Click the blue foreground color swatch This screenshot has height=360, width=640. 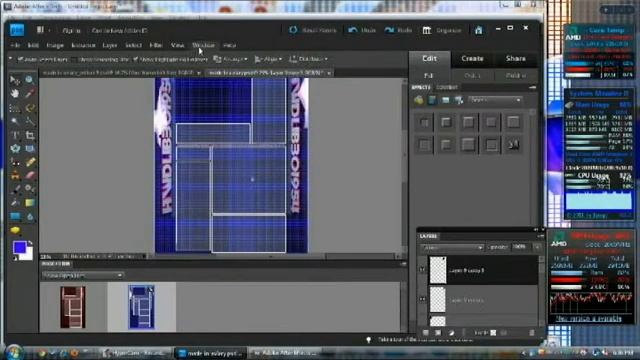pos(19,247)
